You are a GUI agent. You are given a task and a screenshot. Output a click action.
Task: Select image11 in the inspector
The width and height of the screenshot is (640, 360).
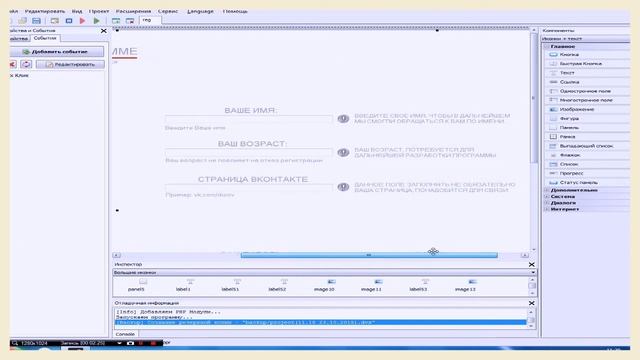tap(371, 285)
